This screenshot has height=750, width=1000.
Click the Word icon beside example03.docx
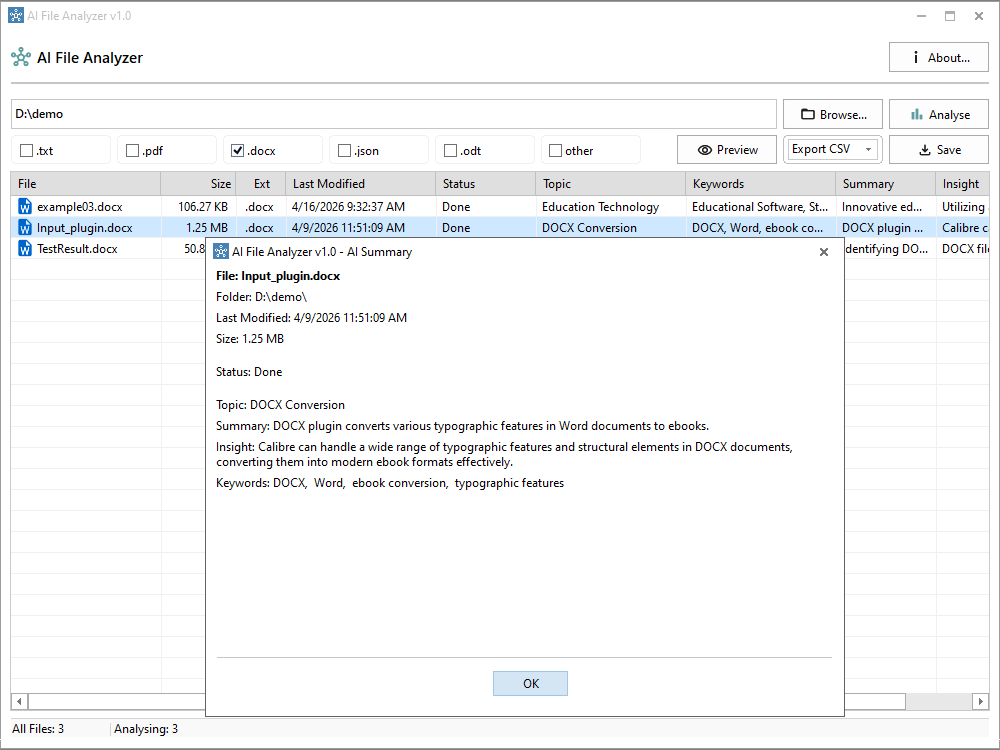[x=25, y=207]
